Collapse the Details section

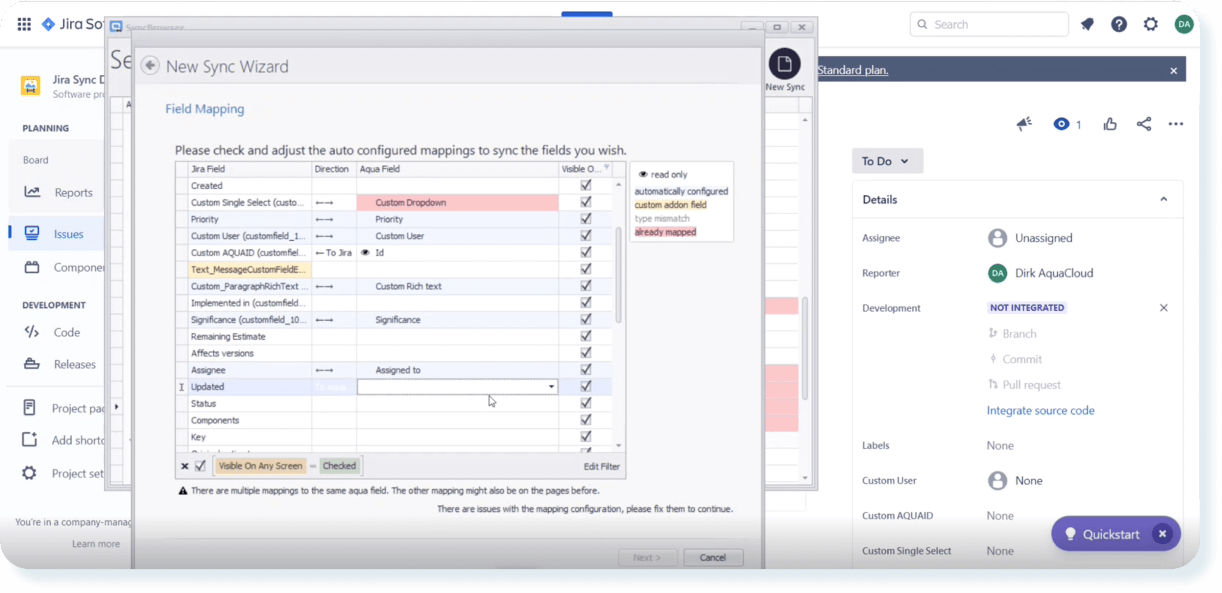[1163, 199]
